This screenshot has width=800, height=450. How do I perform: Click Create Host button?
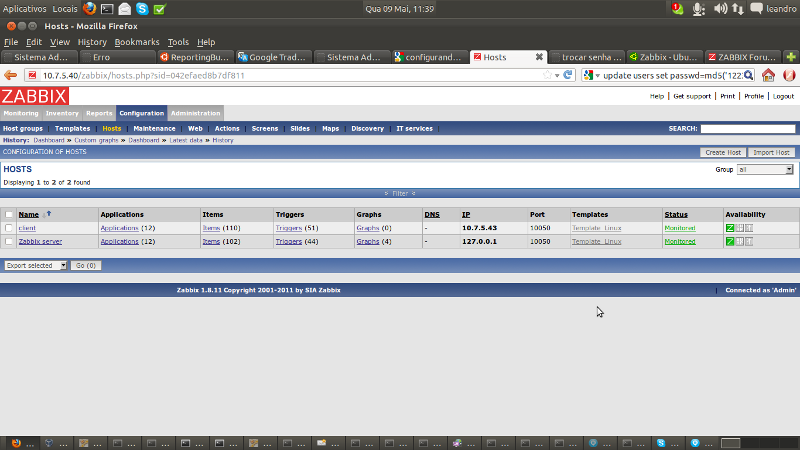(723, 153)
